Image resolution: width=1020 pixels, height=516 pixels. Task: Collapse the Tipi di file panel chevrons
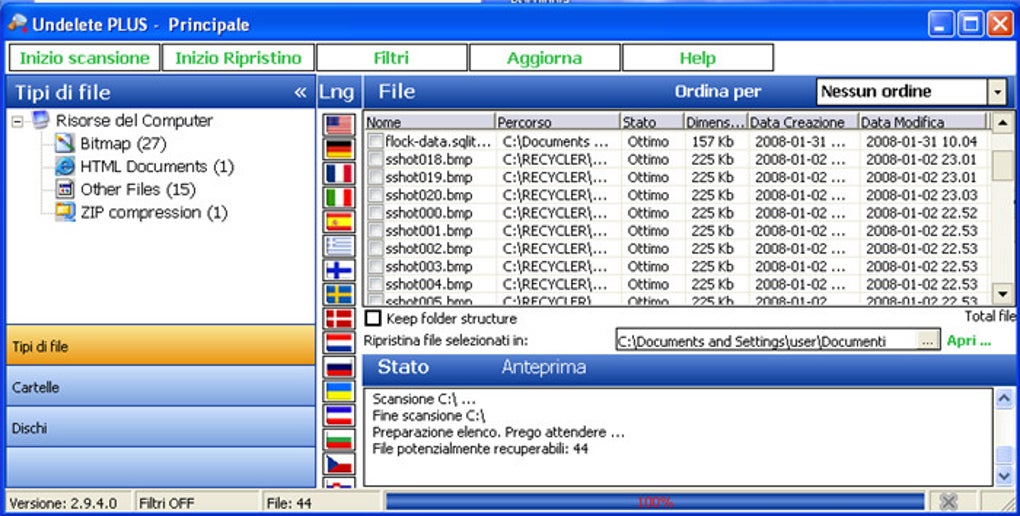click(300, 92)
